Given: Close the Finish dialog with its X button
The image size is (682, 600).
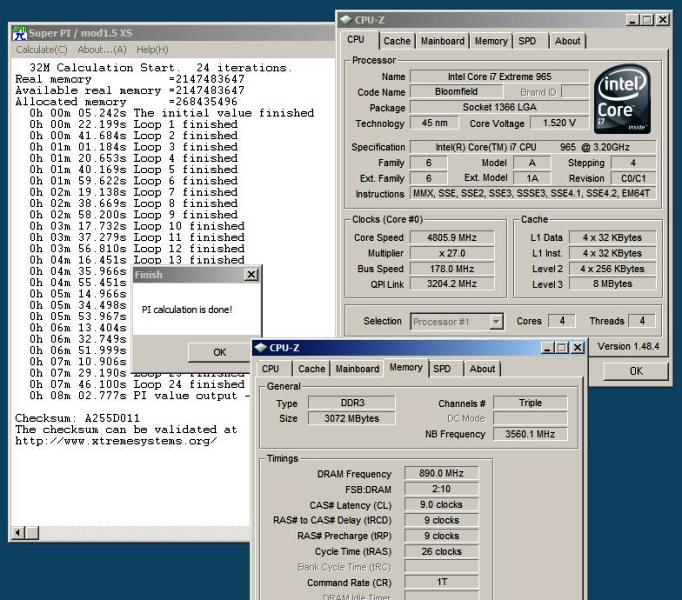Looking at the screenshot, I should coord(251,275).
